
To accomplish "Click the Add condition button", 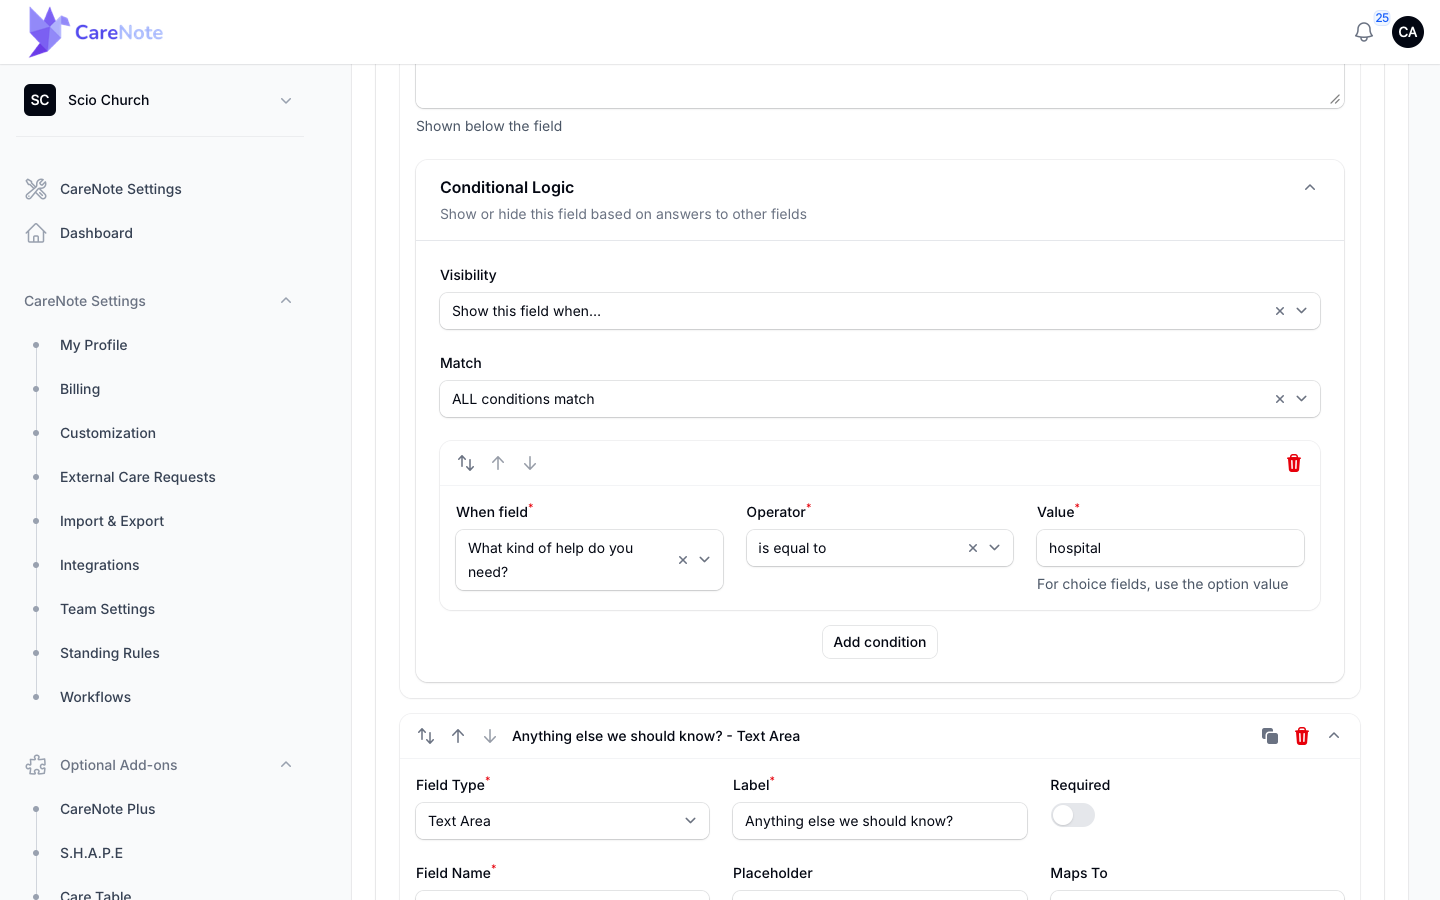I will coord(880,642).
